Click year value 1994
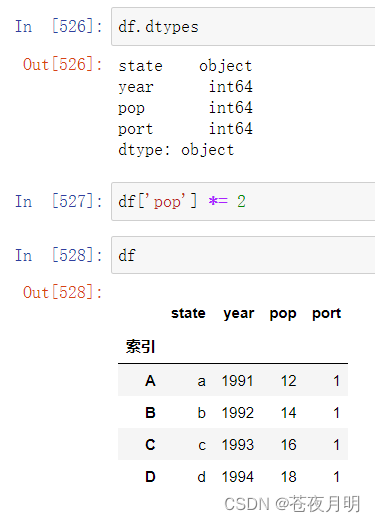Viewport: 375px width, 522px height. (238, 477)
